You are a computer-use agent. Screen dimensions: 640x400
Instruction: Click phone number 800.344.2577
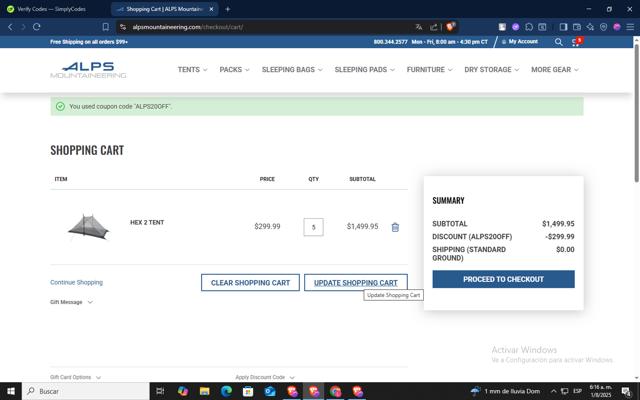[x=390, y=42]
